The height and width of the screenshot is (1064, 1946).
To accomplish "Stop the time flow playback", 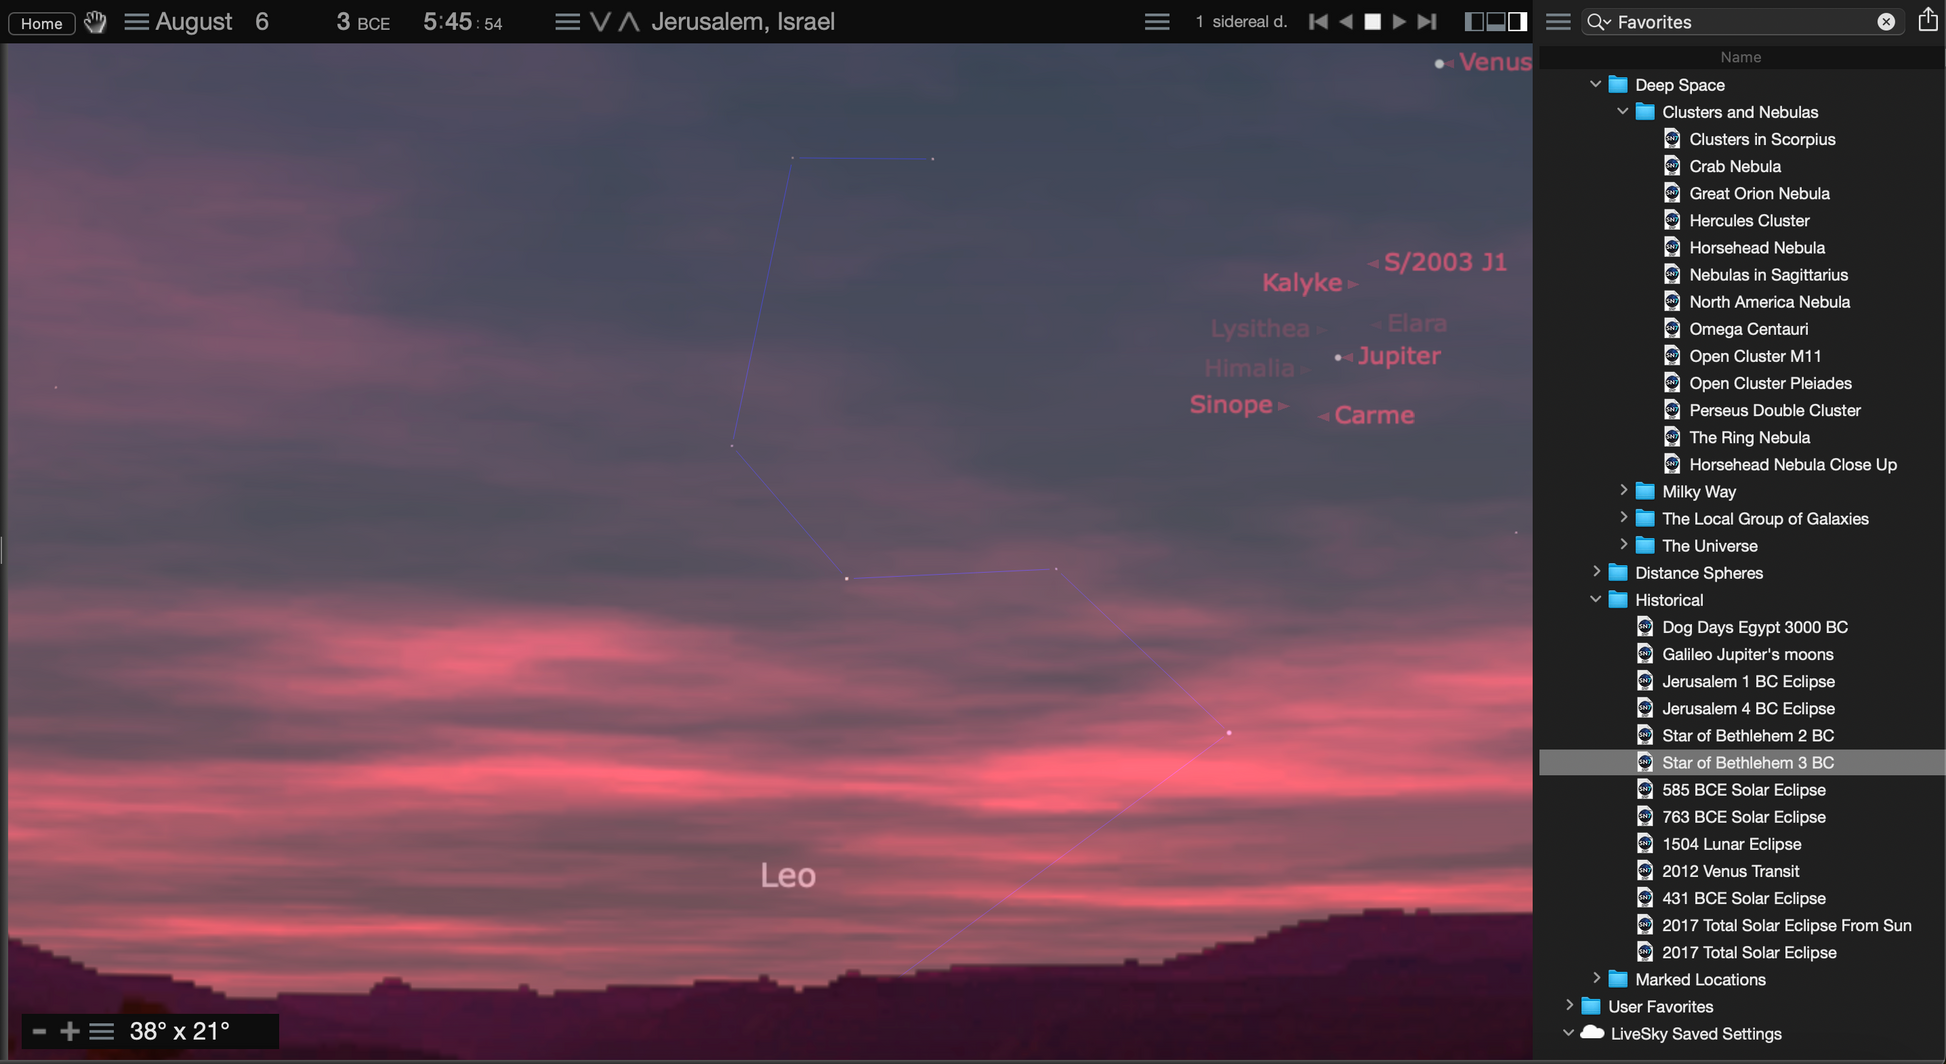I will [1372, 22].
